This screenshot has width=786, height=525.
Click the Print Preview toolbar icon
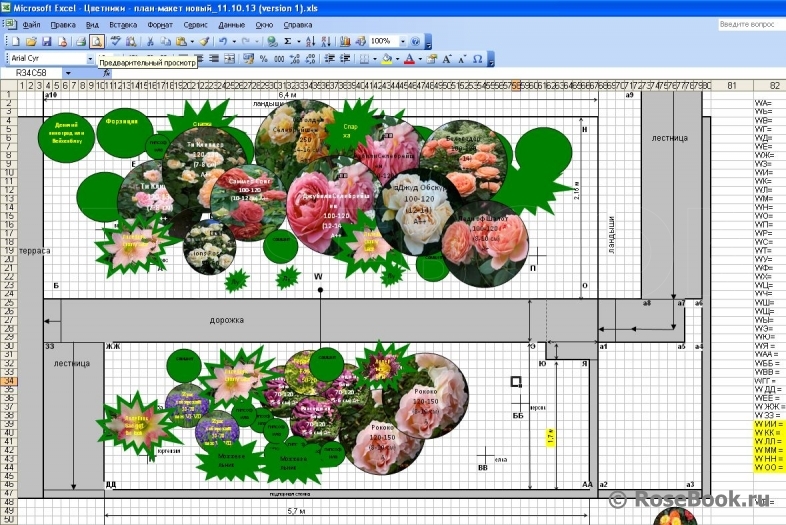click(x=97, y=41)
